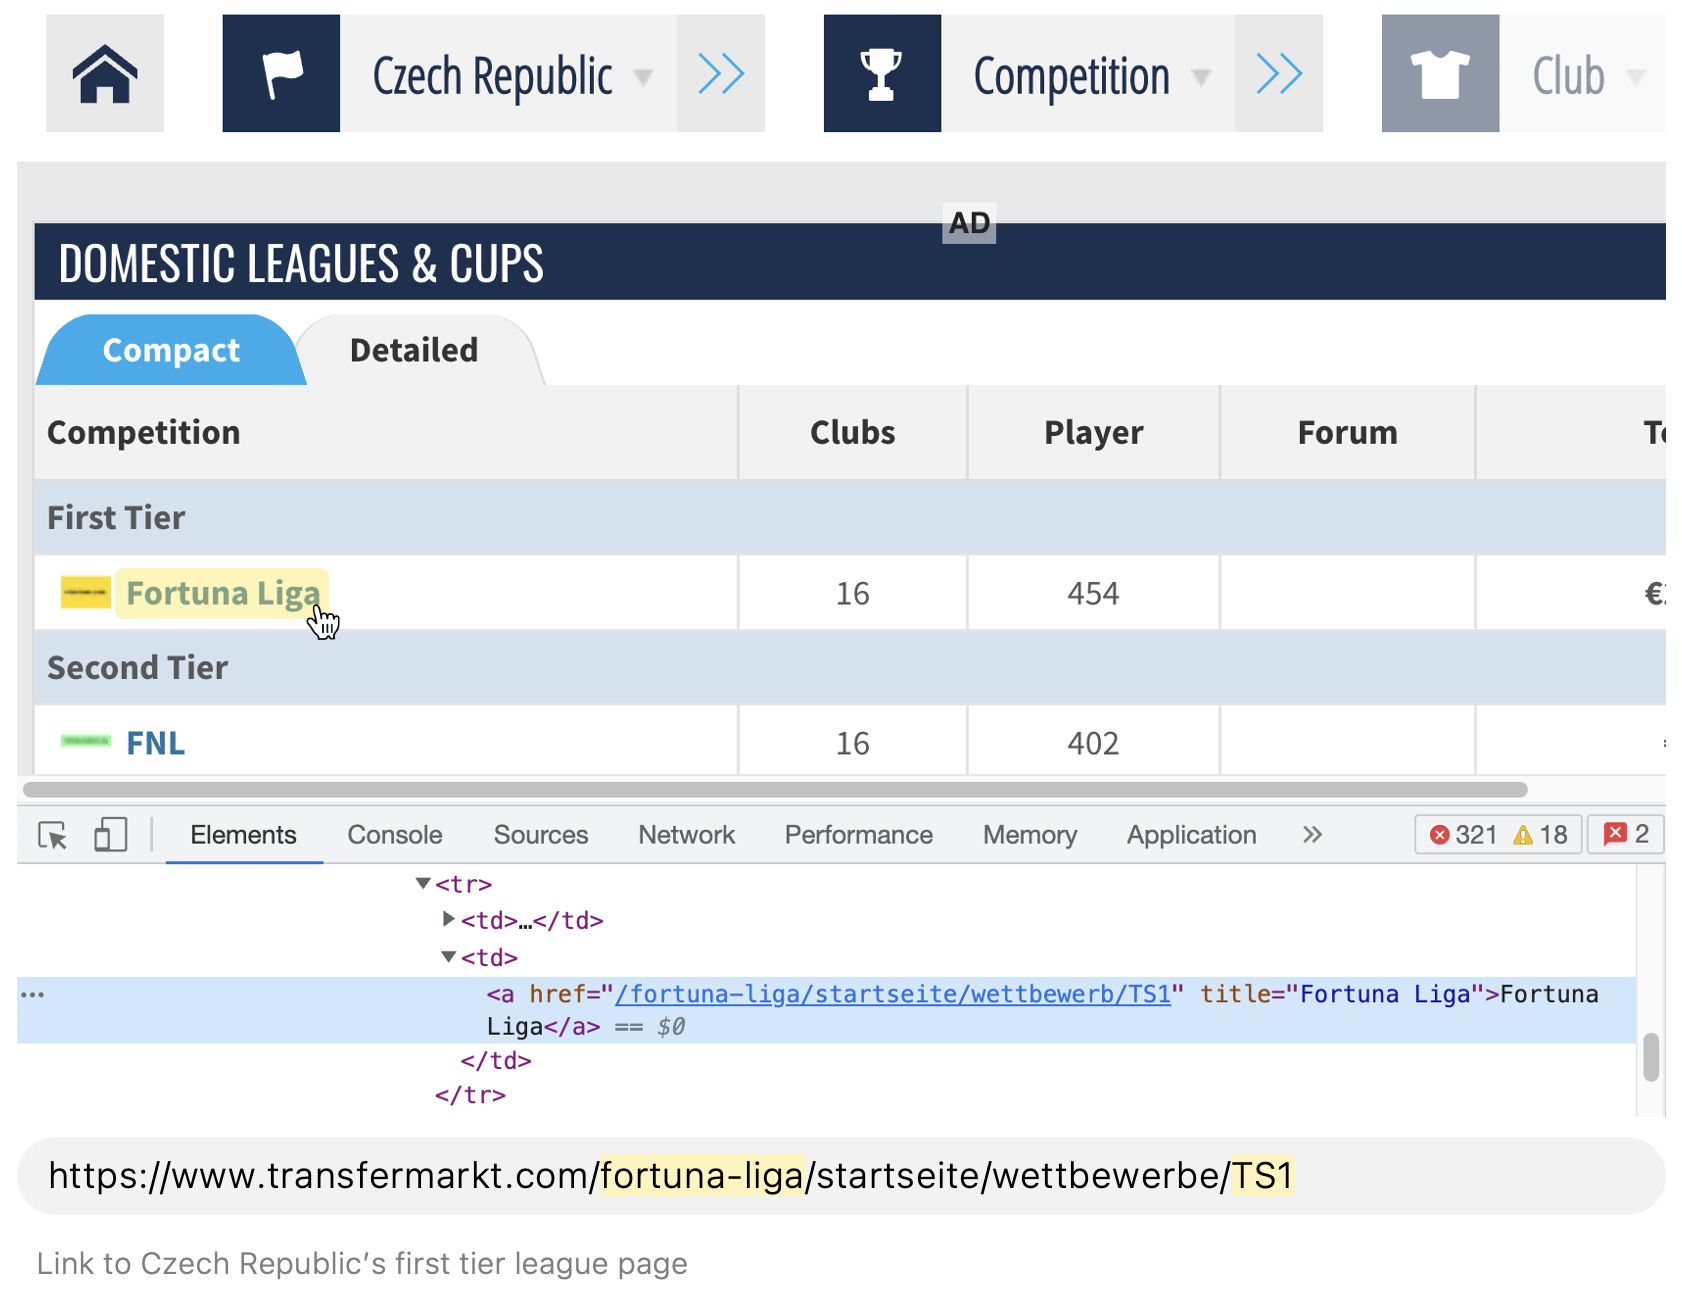Open the Memory tab in DevTools

coord(1030,835)
